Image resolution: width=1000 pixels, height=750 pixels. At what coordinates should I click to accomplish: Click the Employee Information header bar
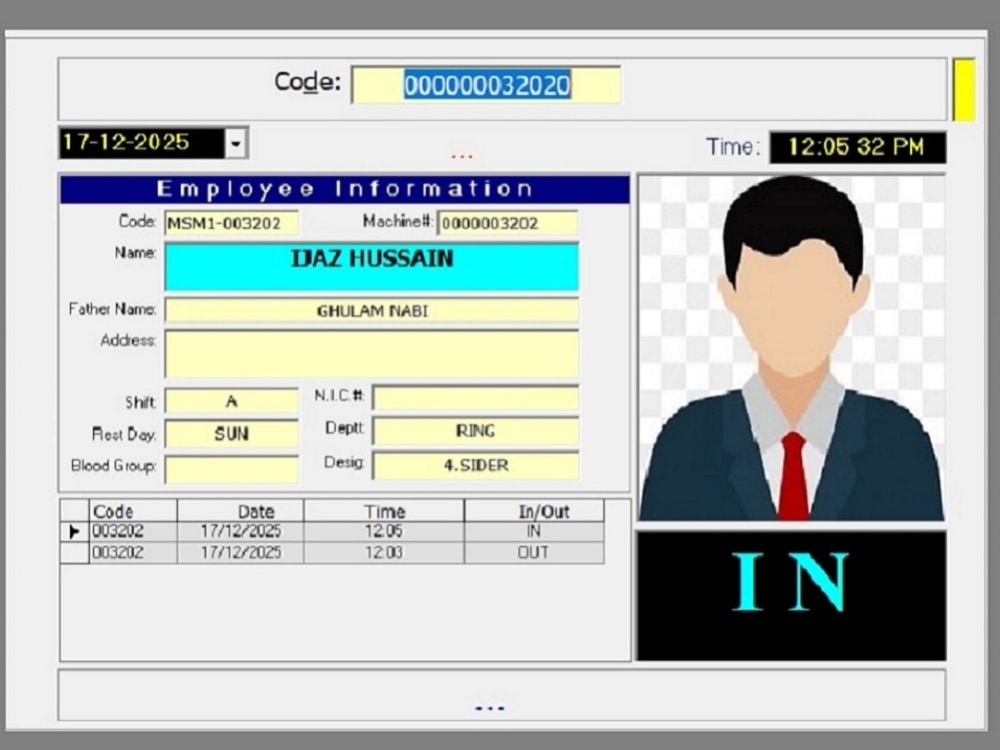(344, 189)
